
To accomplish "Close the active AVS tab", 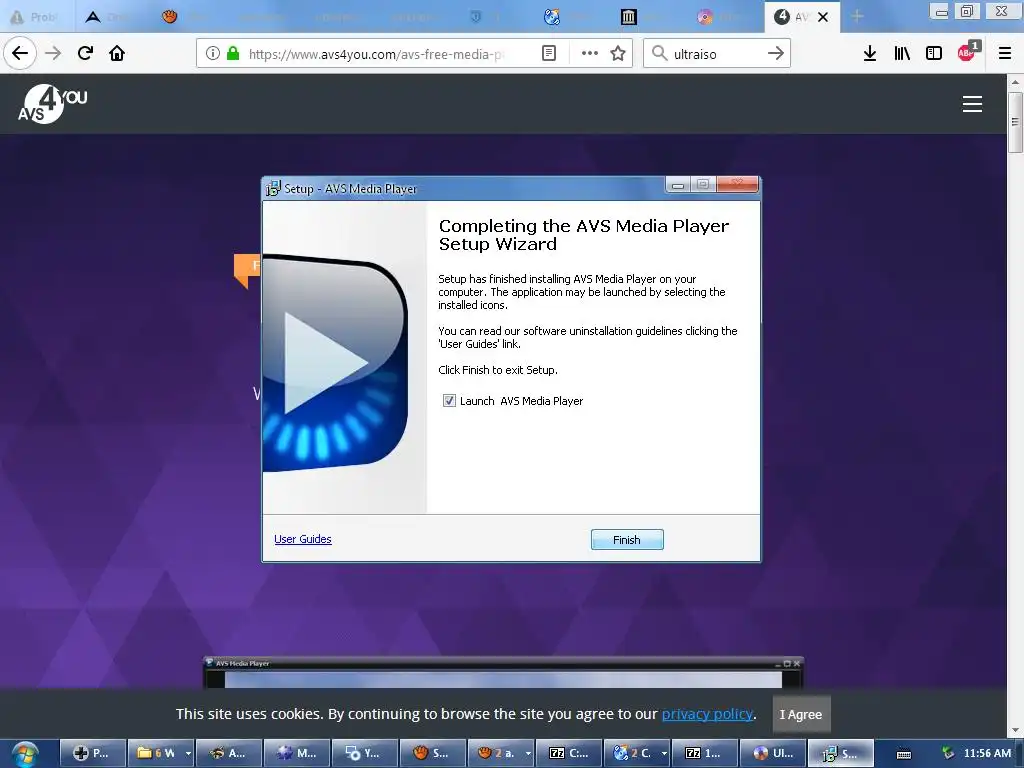I will [823, 17].
